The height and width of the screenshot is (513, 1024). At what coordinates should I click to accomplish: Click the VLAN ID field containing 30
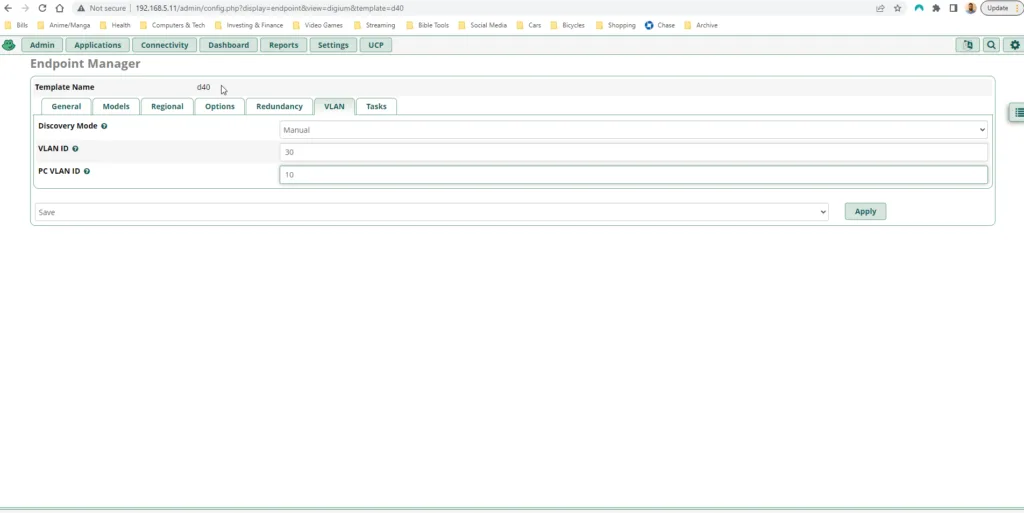coord(633,152)
